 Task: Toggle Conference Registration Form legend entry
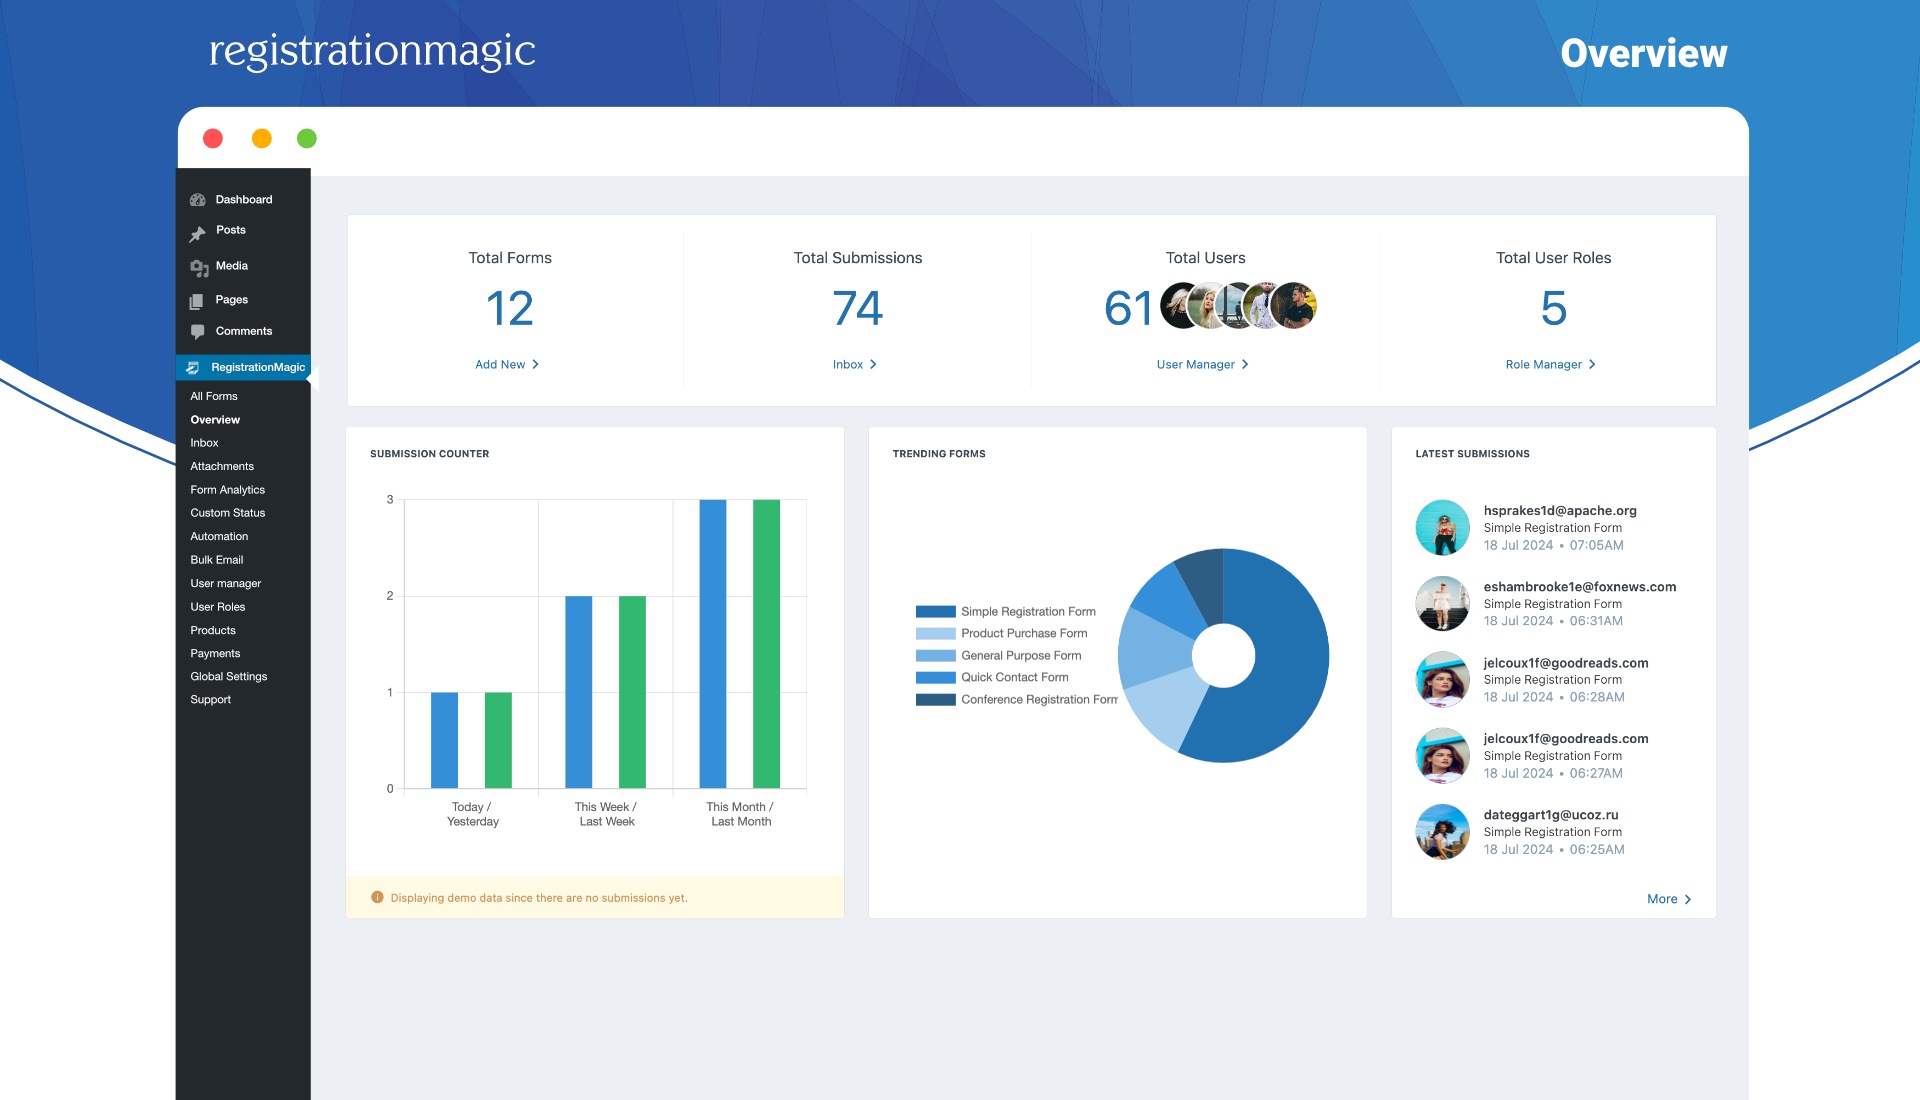[x=1038, y=700]
